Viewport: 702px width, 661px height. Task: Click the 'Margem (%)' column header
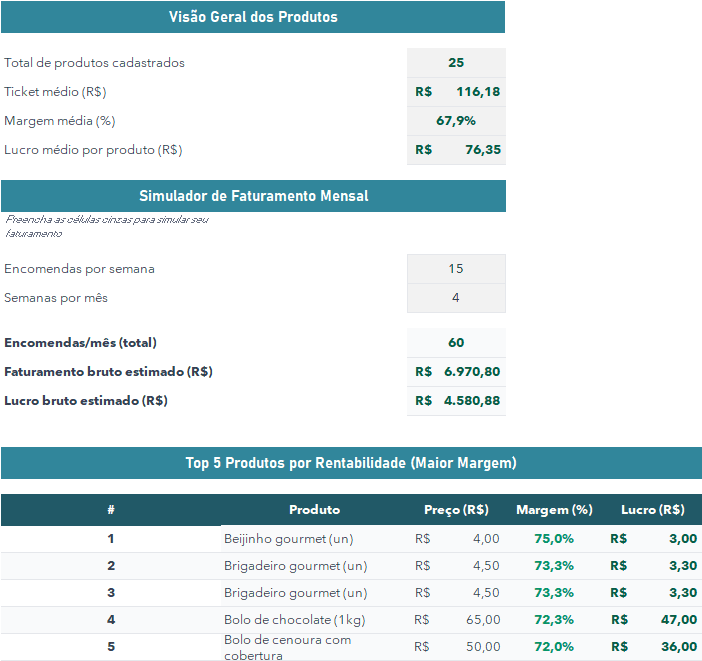(x=554, y=510)
